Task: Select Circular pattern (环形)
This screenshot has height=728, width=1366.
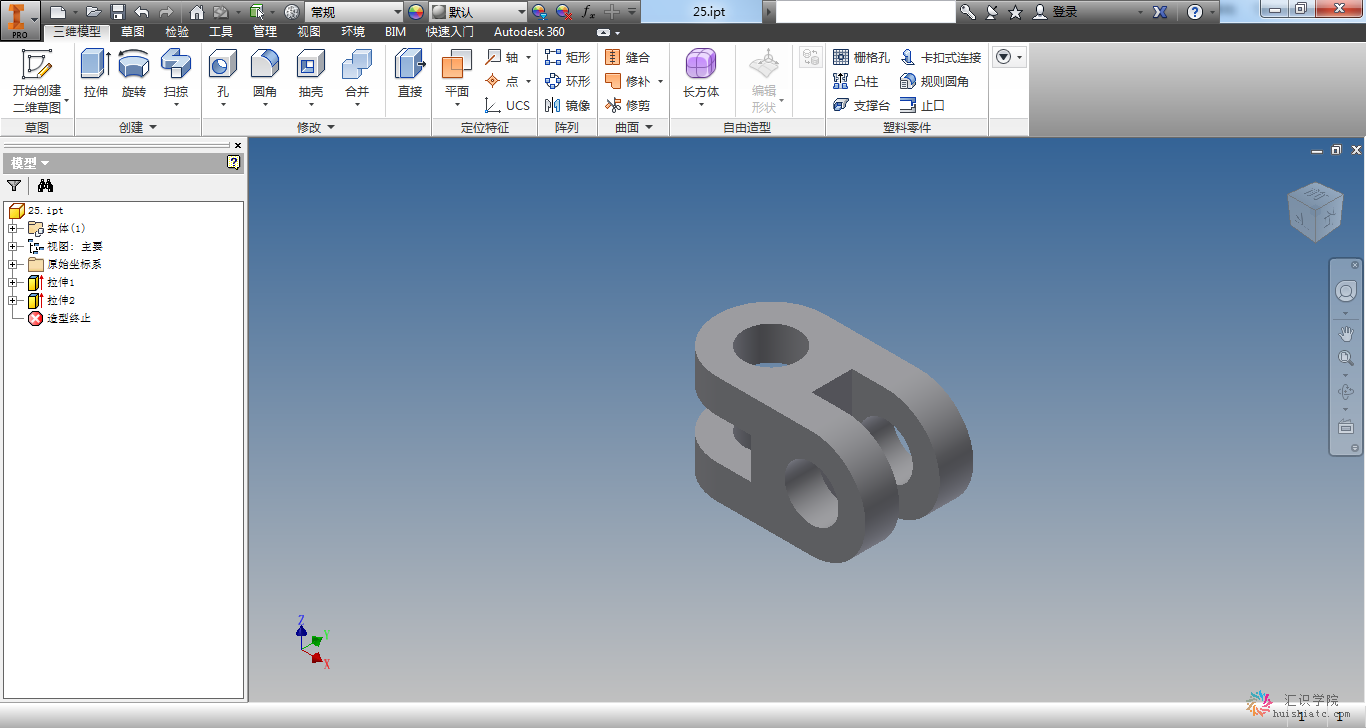Action: 567,81
